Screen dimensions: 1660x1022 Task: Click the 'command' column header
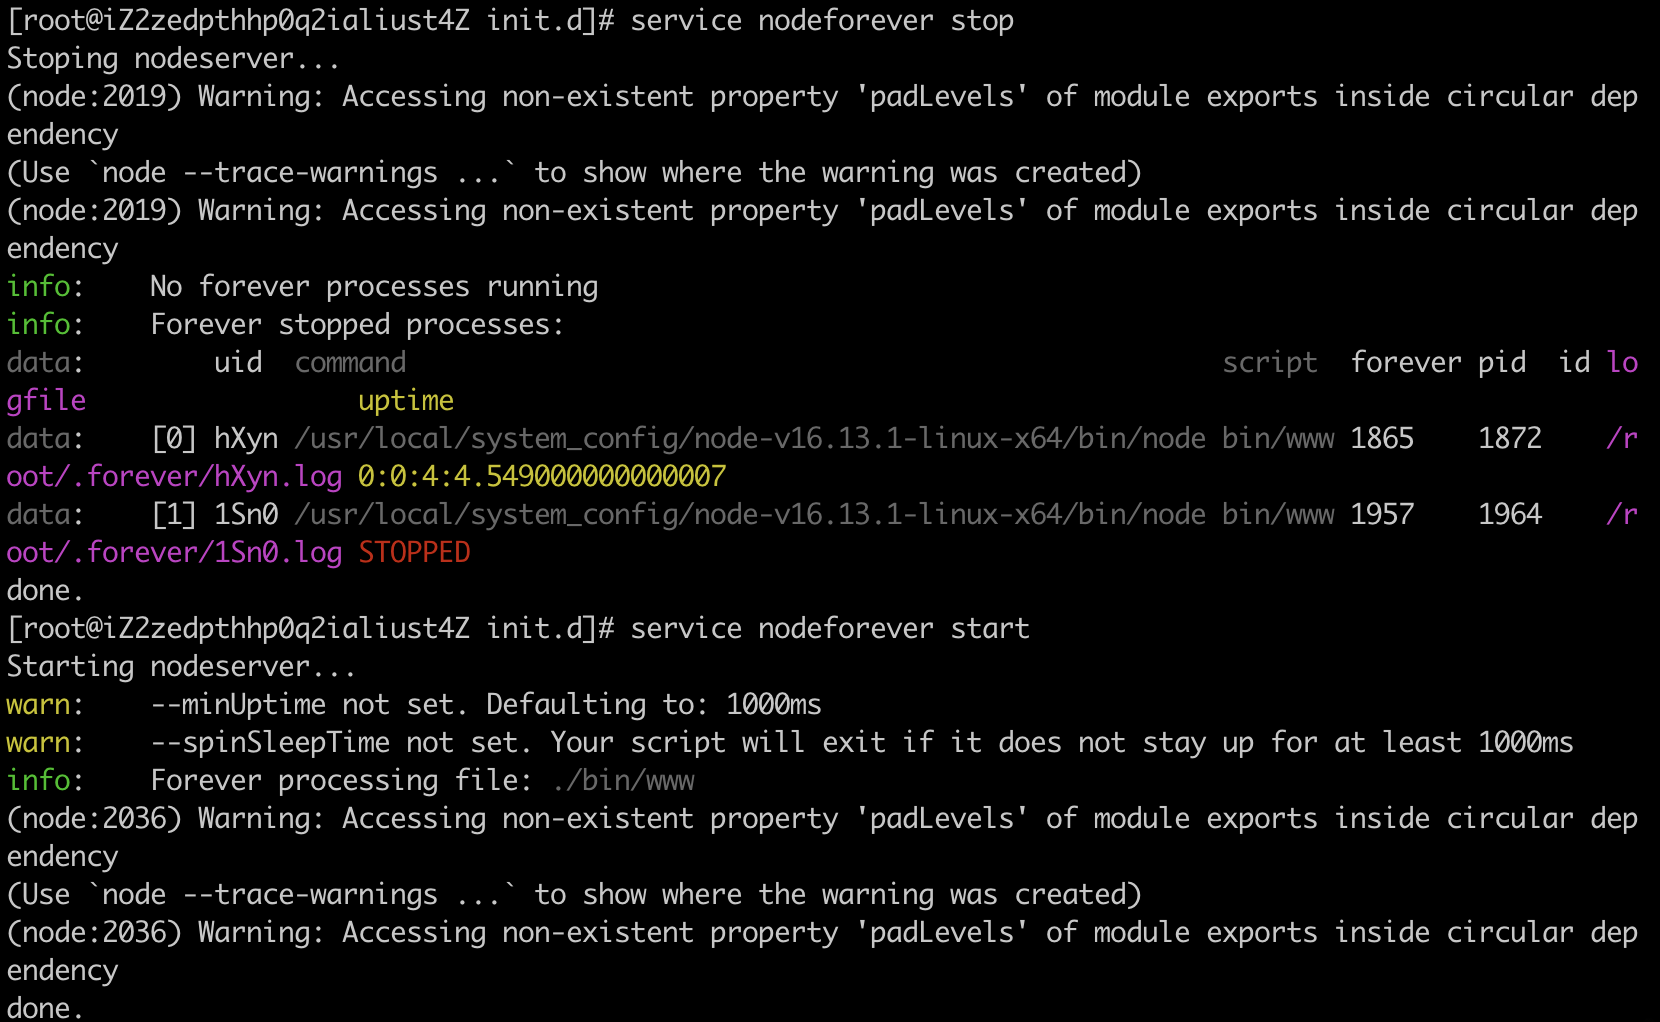350,363
